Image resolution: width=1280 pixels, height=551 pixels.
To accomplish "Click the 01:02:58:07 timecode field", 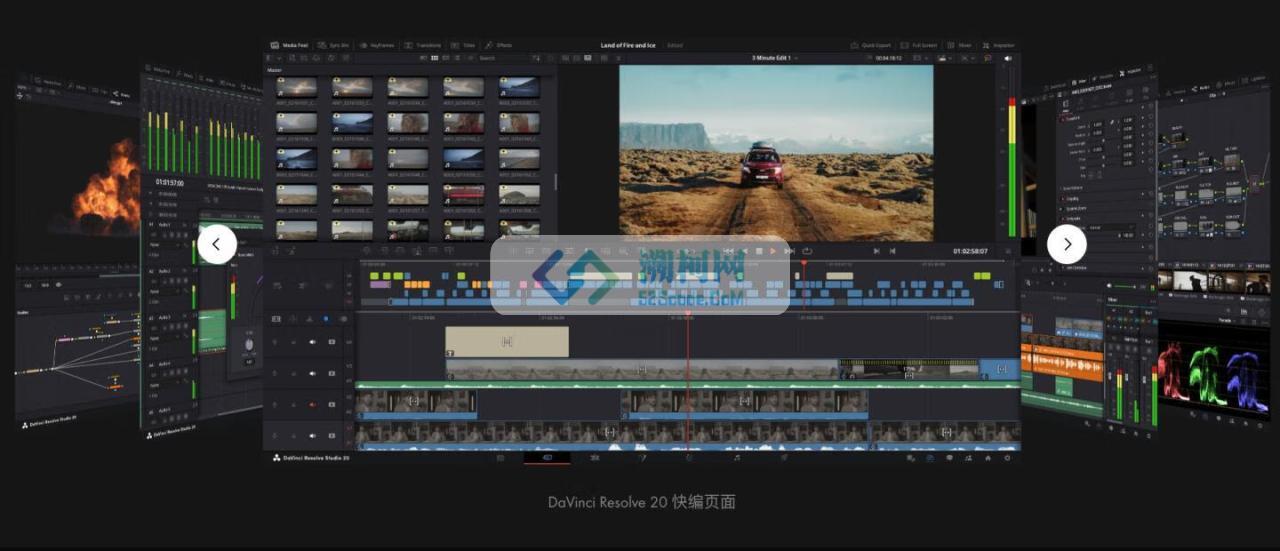I will [969, 251].
